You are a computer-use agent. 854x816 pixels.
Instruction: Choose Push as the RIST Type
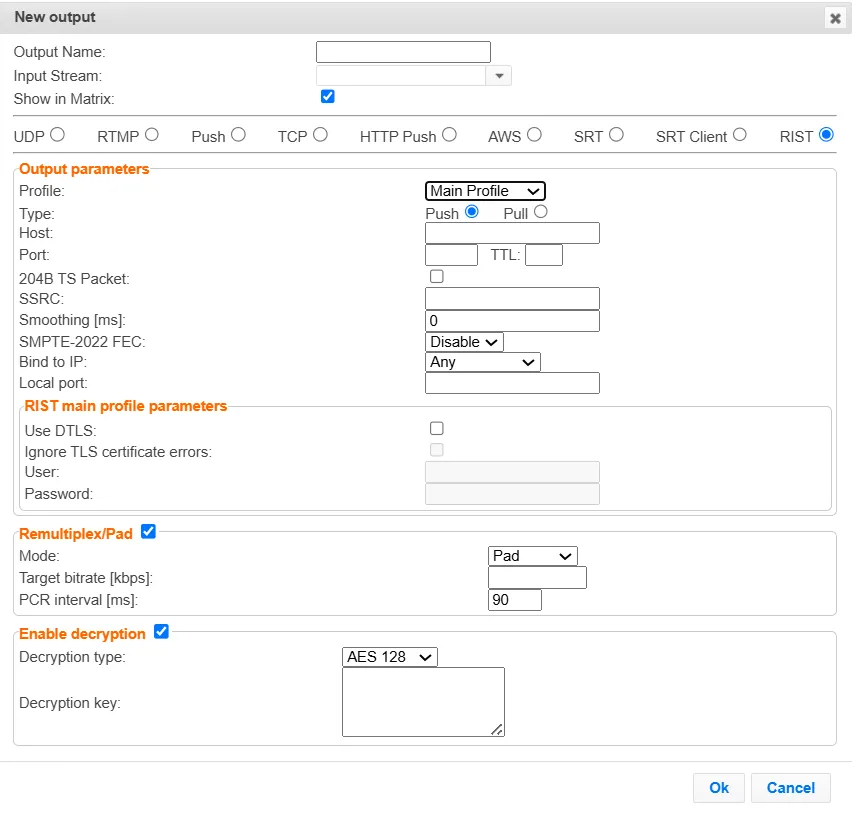pyautogui.click(x=472, y=212)
